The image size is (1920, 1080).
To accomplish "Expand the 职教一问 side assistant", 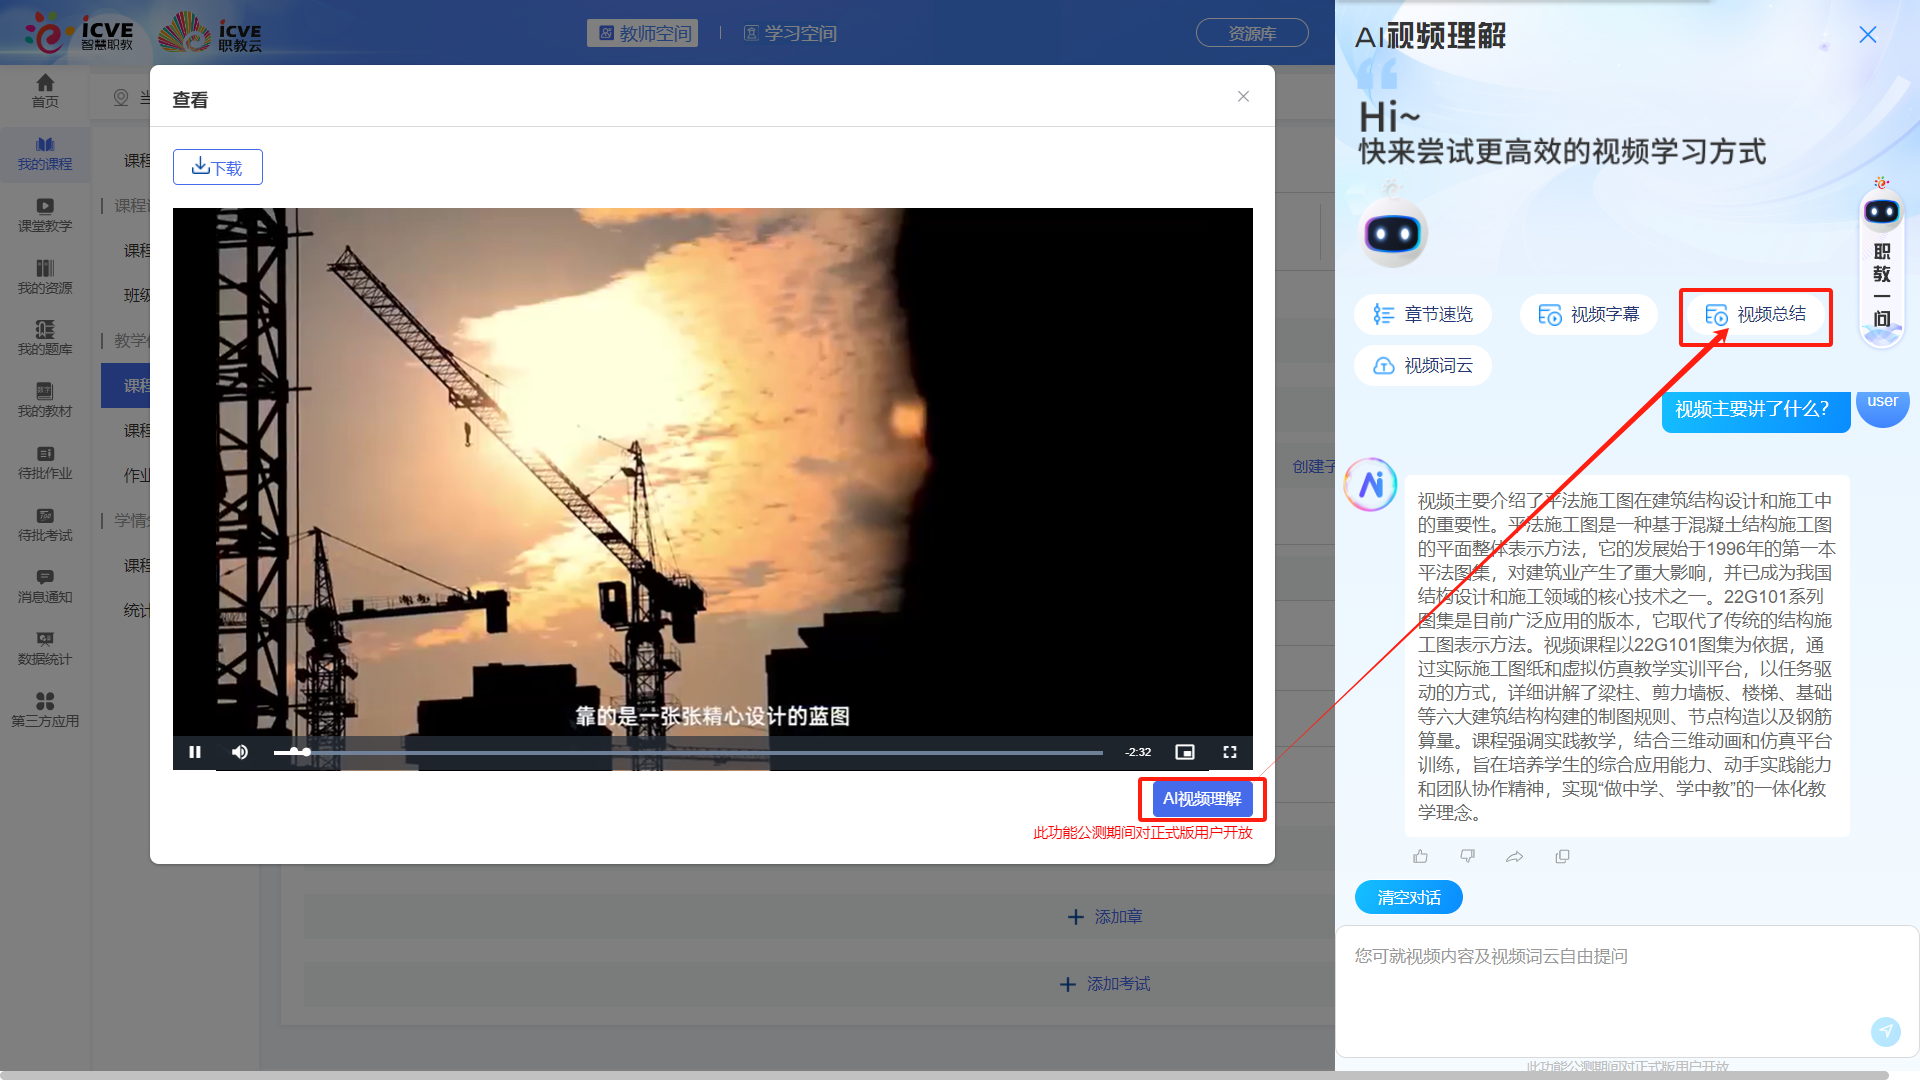I will point(1881,265).
